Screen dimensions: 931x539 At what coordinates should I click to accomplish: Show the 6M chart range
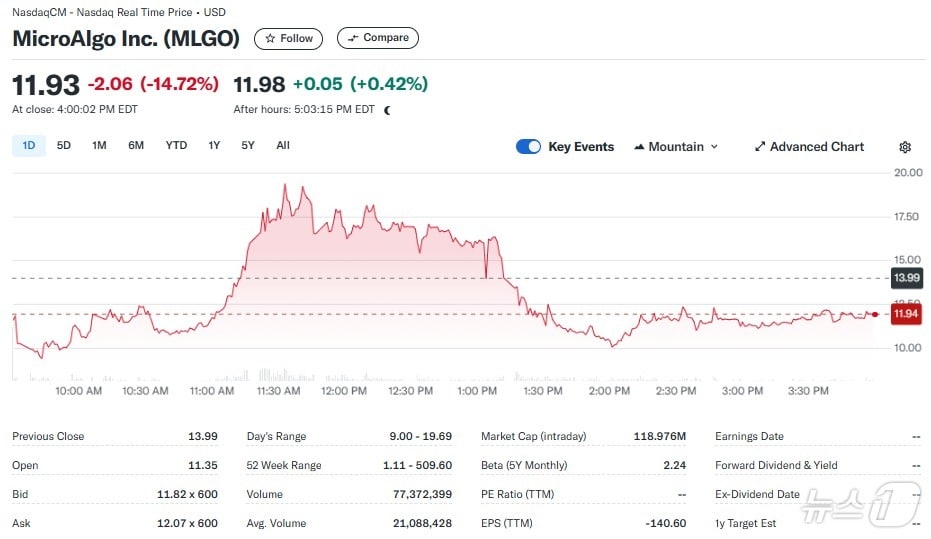coord(136,146)
